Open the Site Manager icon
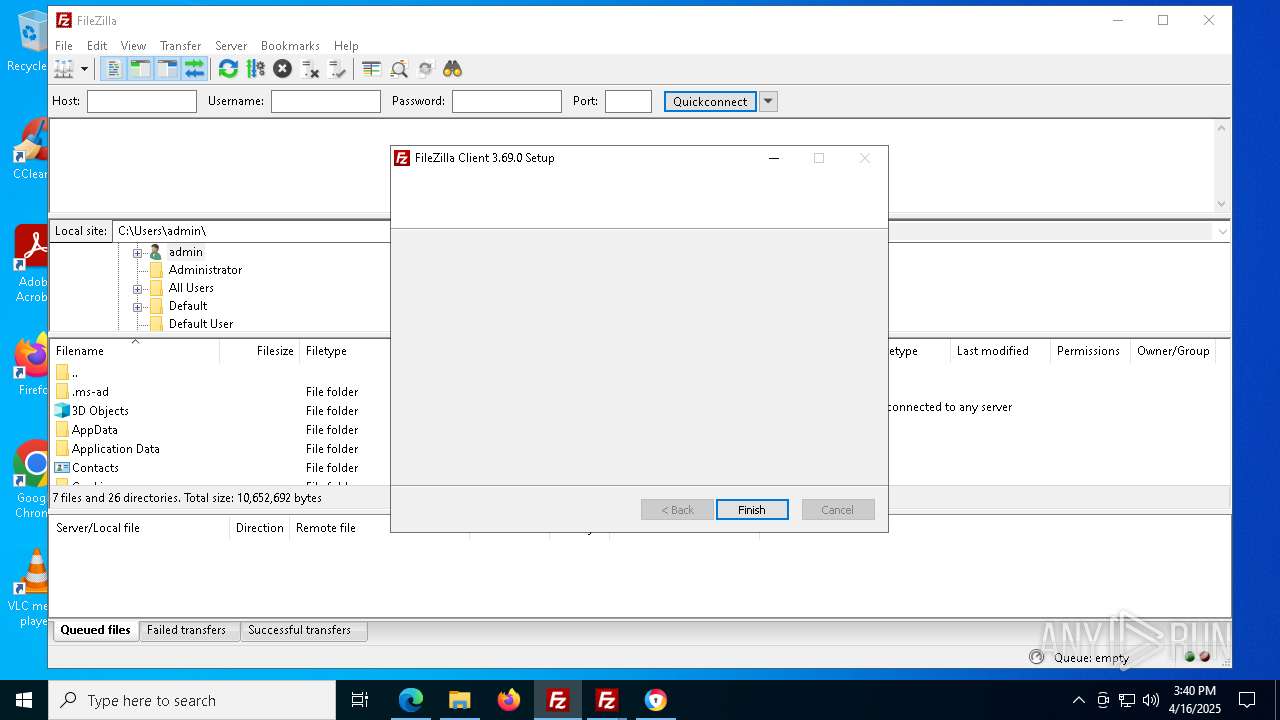 [x=64, y=69]
